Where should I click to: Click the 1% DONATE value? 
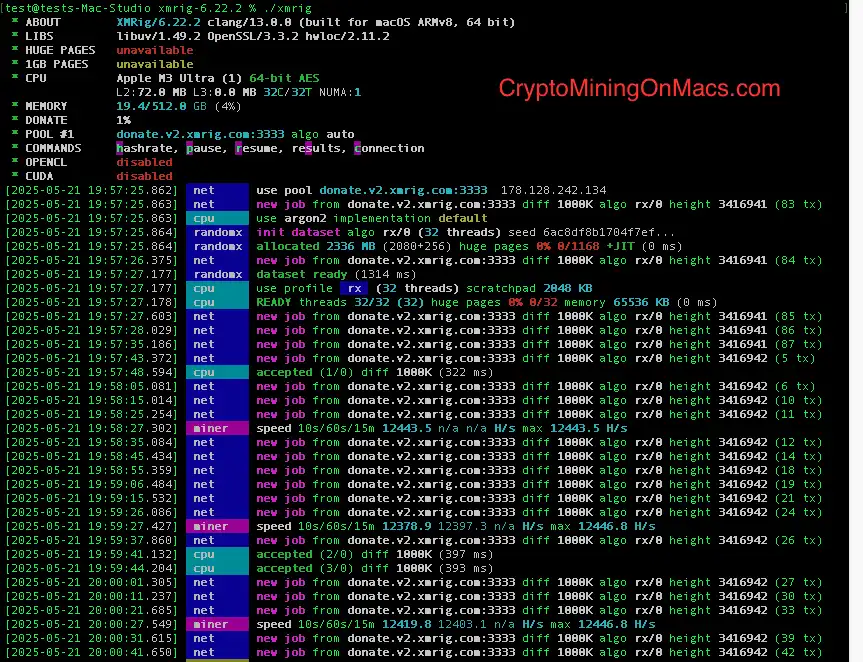(x=123, y=121)
